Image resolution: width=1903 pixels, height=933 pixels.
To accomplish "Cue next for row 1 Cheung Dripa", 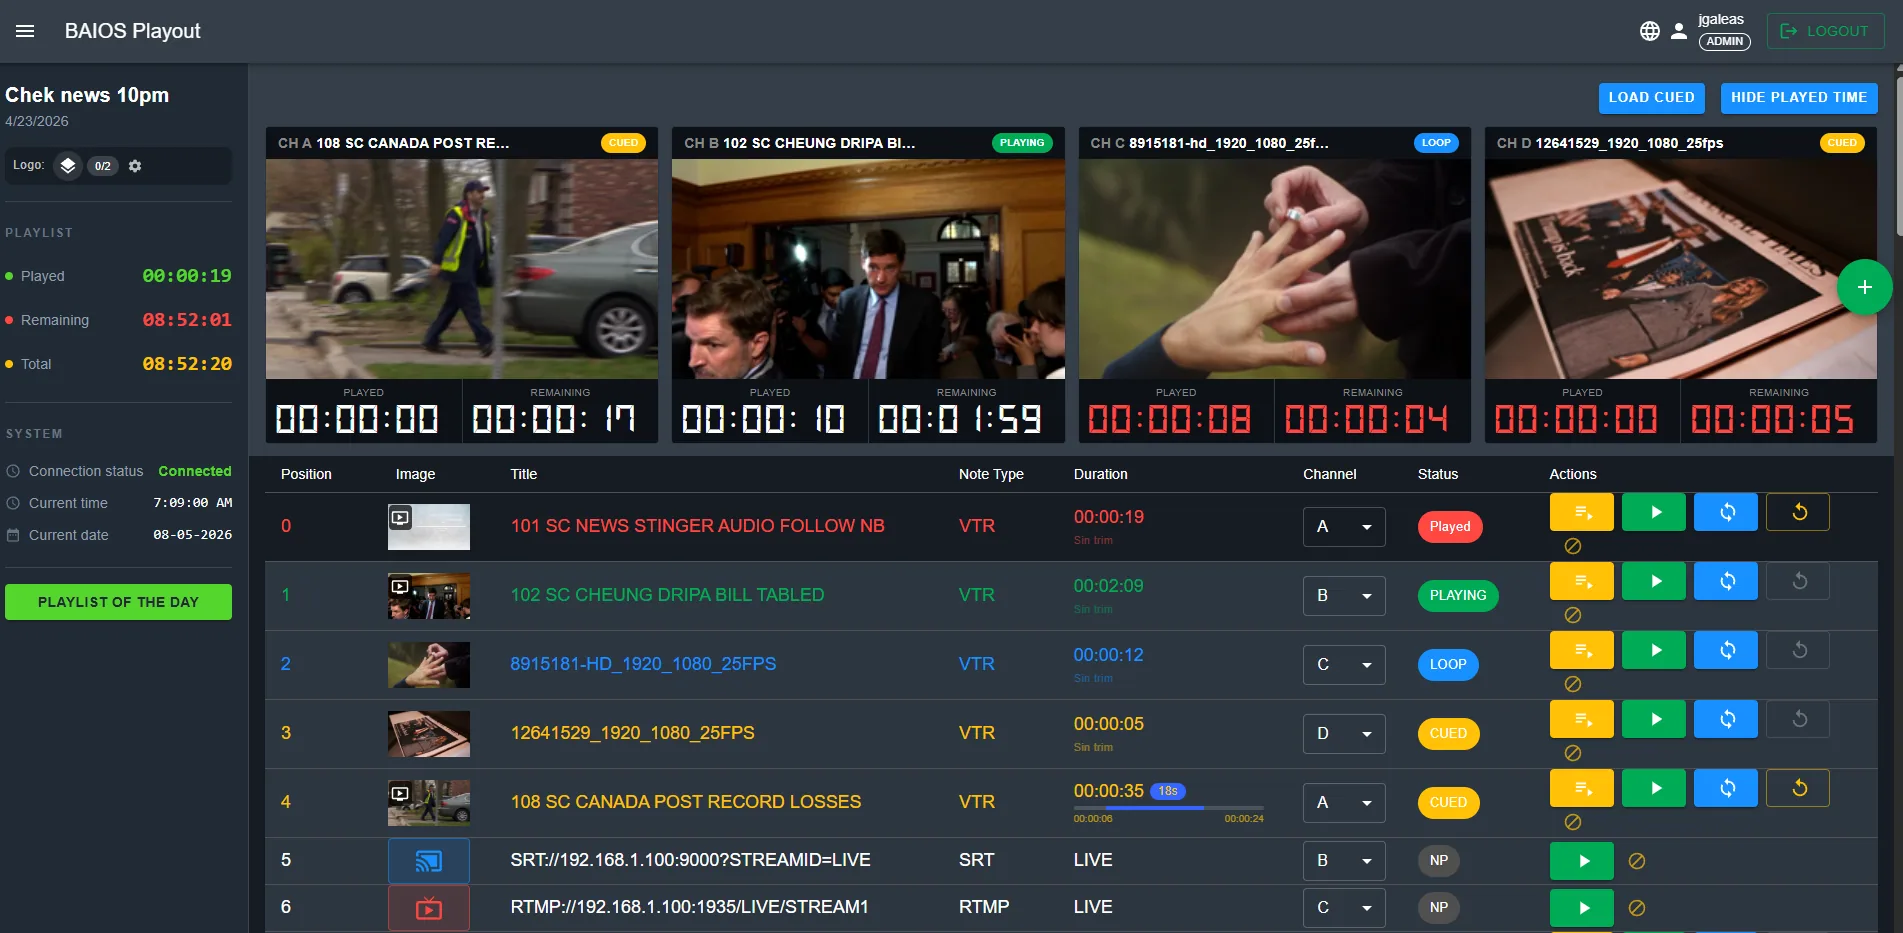I will 1582,581.
